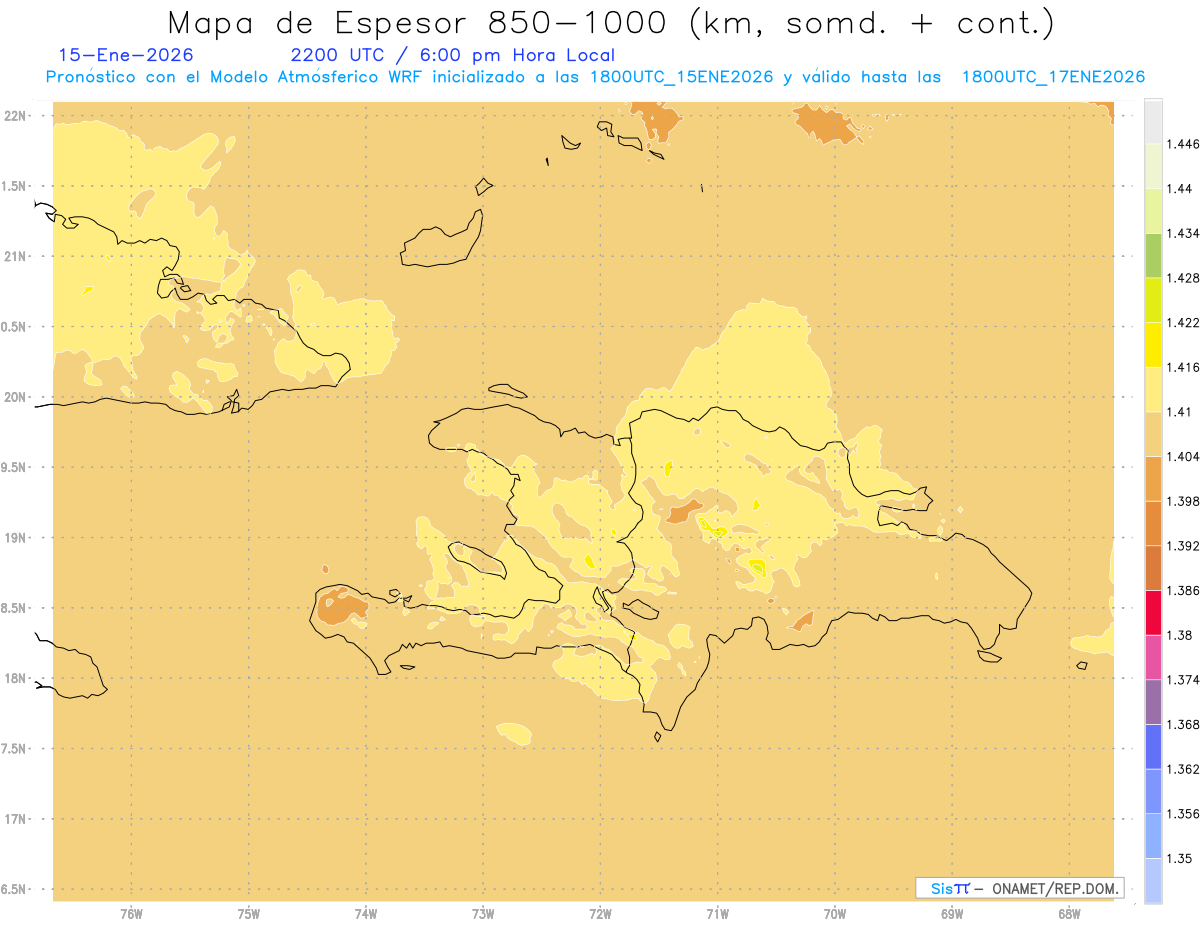Image resolution: width=1200 pixels, height=927 pixels.
Task: Pick the purple swatch between 1.368 and 1.374
Action: (1153, 702)
